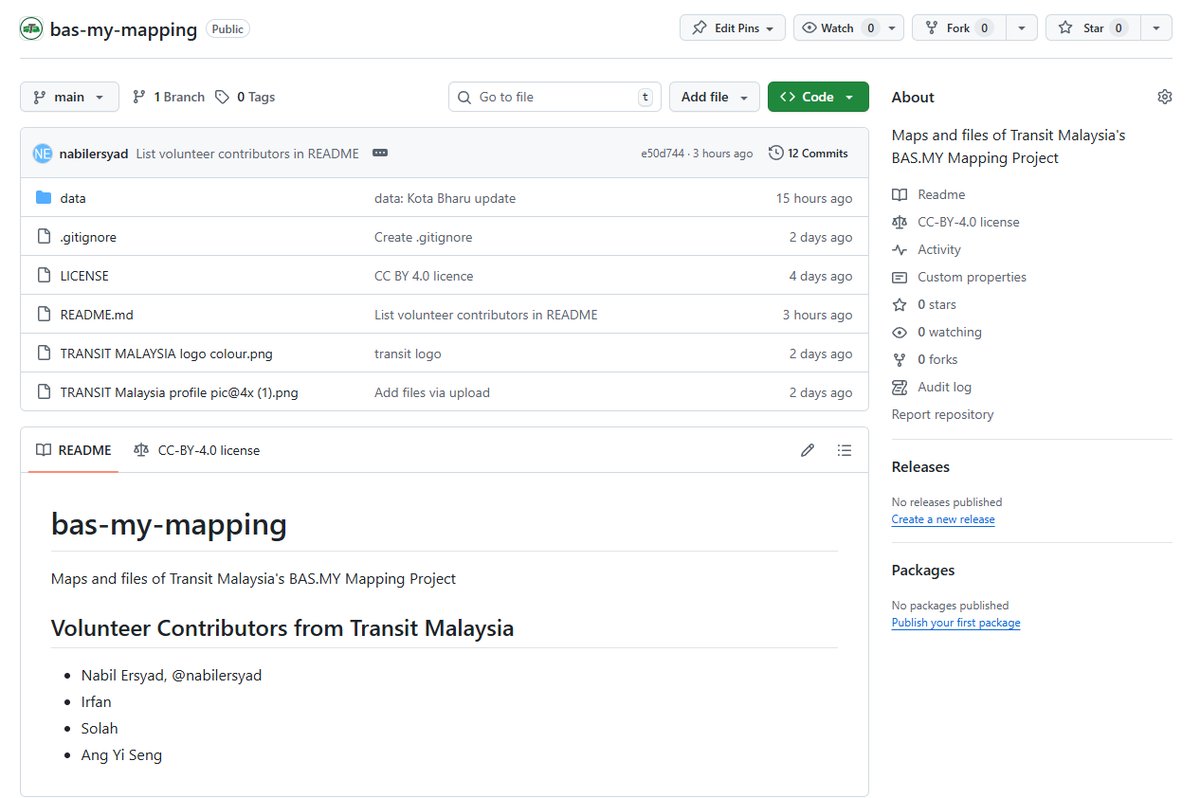This screenshot has height=798, width=1200.
Task: Switch to the CC-BY-4.0 license tab
Action: pos(197,450)
